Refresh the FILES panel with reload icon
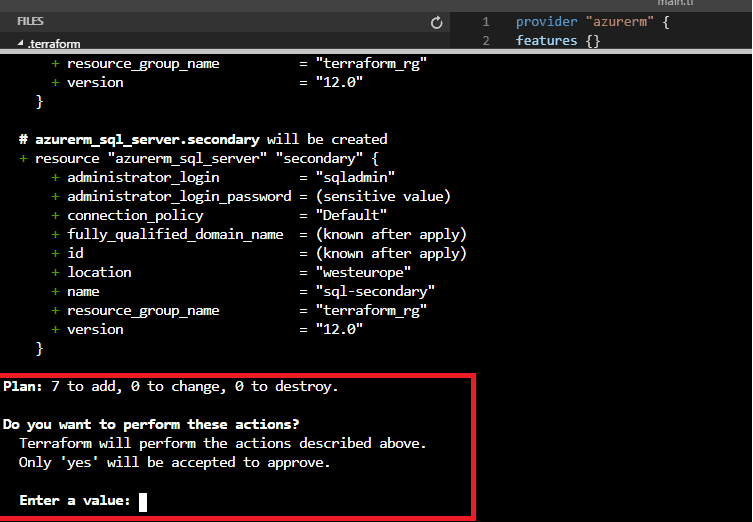The width and height of the screenshot is (753, 522). pos(436,23)
